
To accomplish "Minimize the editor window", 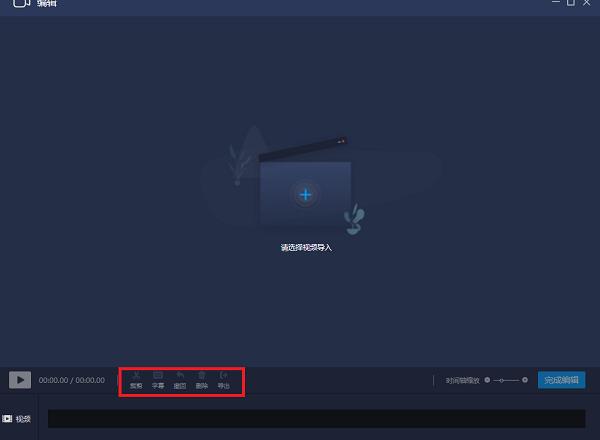I will click(556, 3).
